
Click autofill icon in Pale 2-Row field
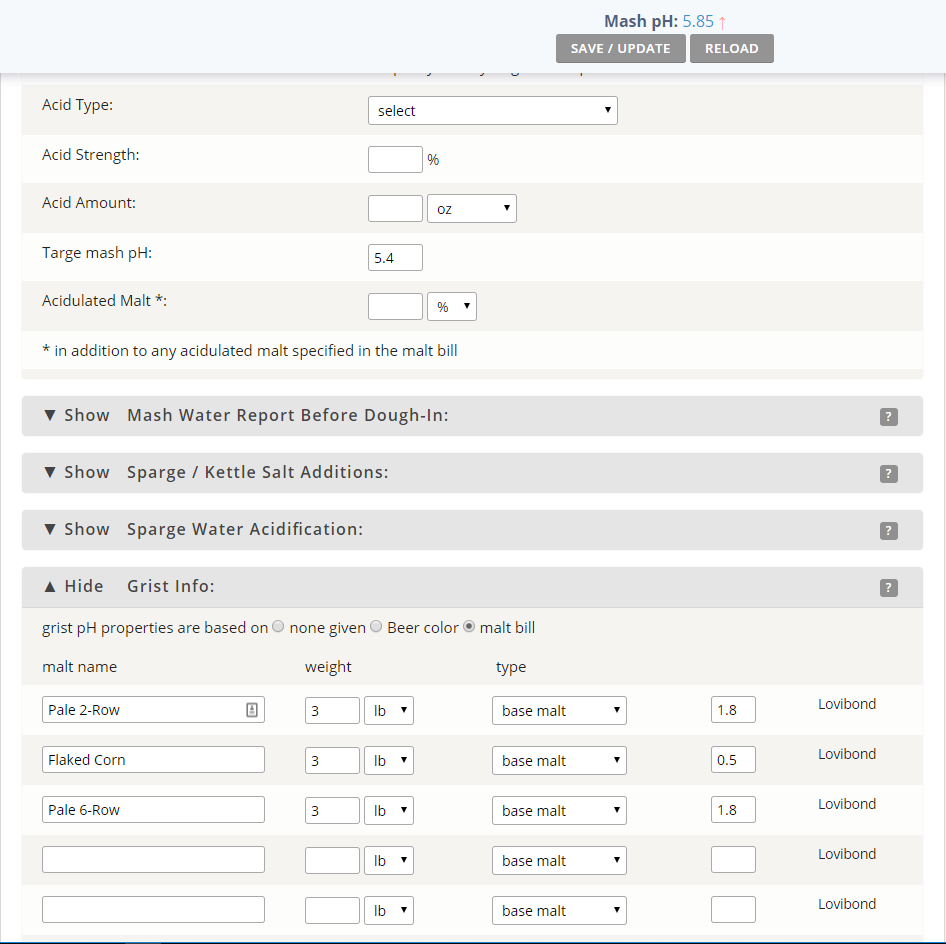click(252, 710)
